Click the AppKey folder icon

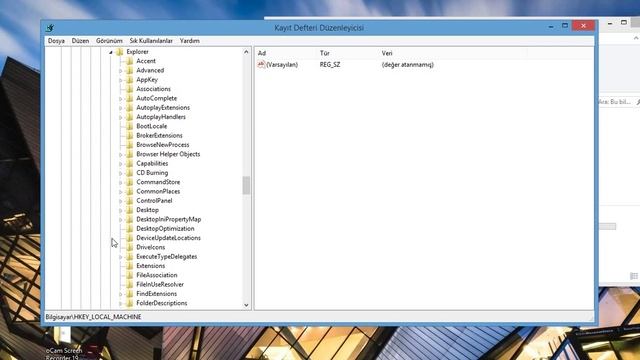129,80
